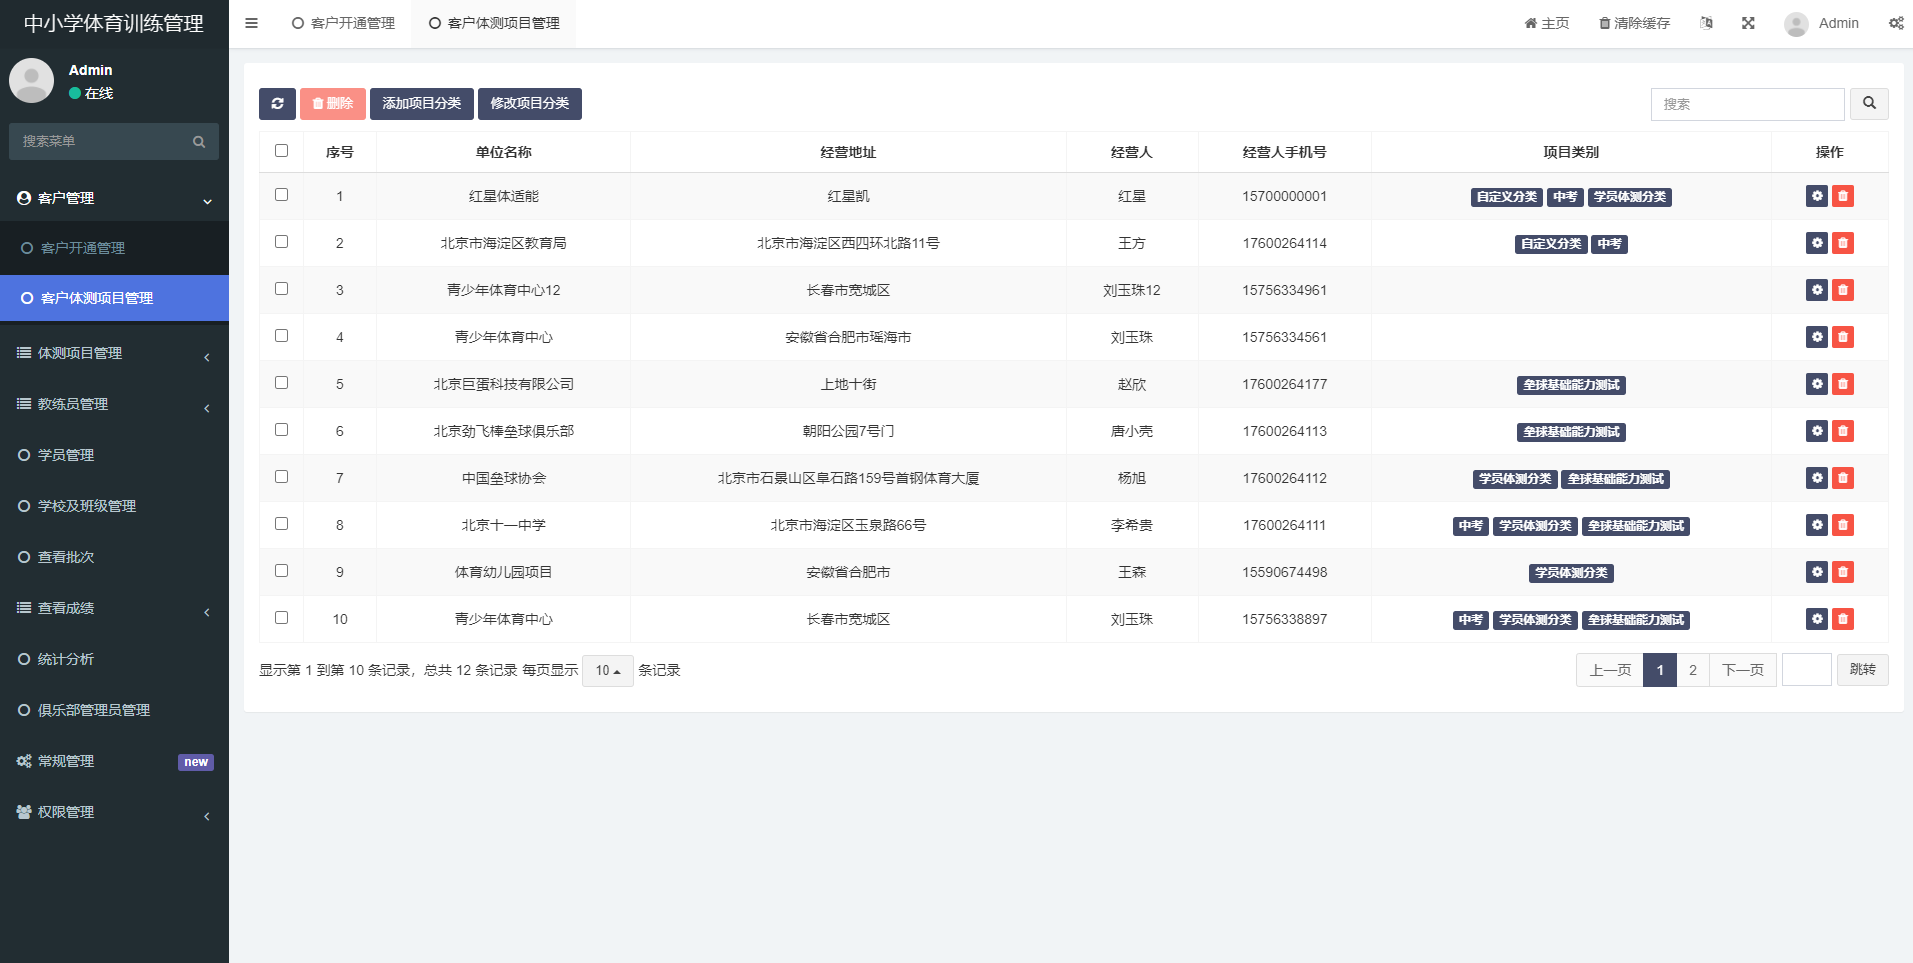Click the refresh table icon button

pyautogui.click(x=277, y=104)
